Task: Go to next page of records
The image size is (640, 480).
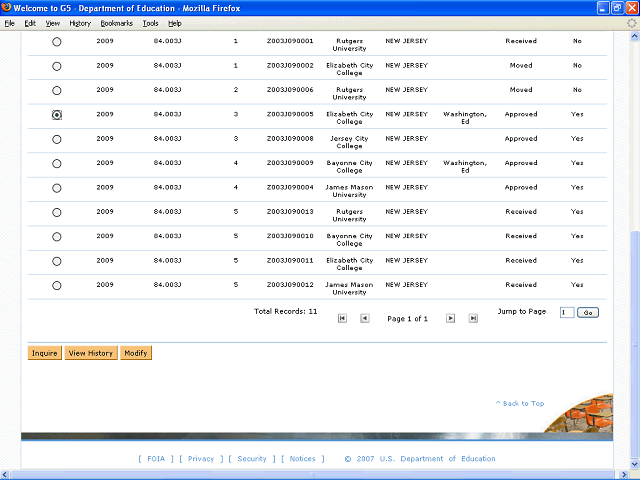Action: 450,318
